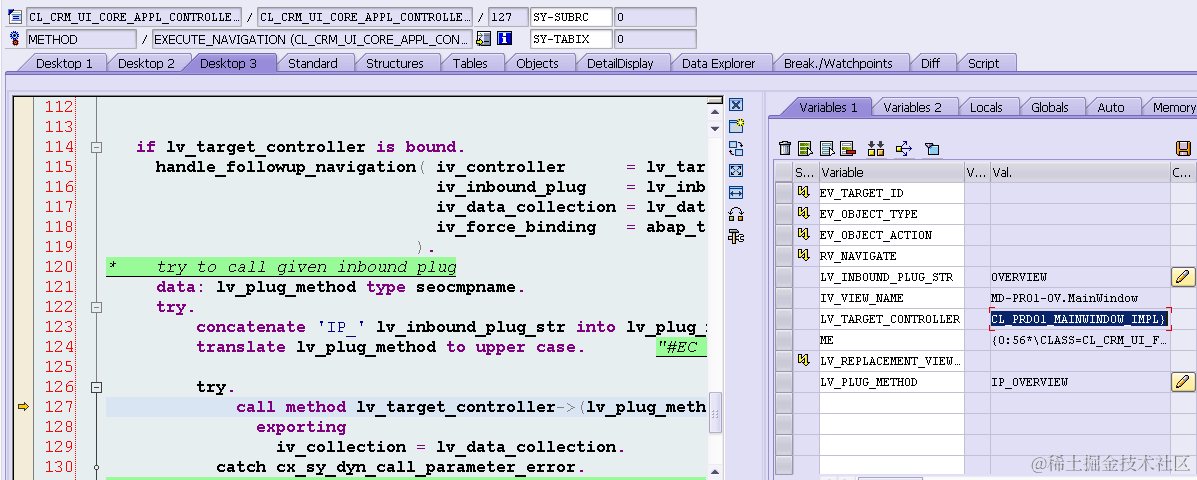Open the DetailDisplay tab
This screenshot has height=480, width=1197.
click(620, 63)
